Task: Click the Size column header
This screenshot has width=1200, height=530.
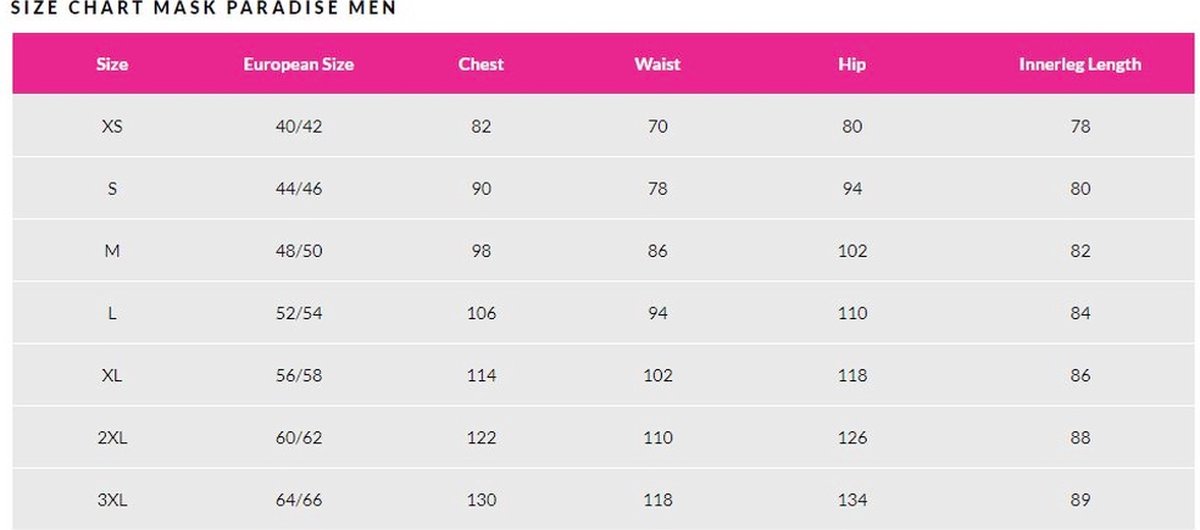Action: (112, 64)
